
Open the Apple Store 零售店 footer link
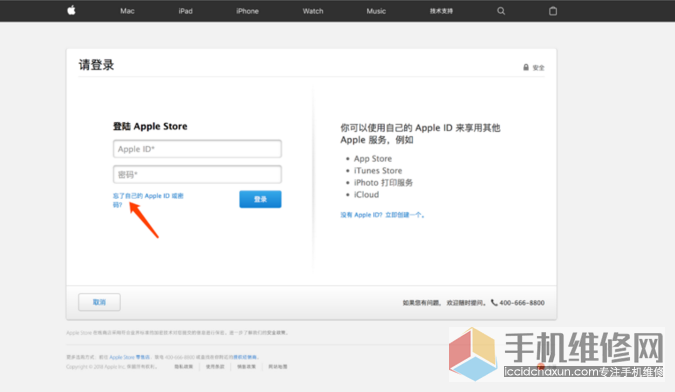click(x=130, y=357)
